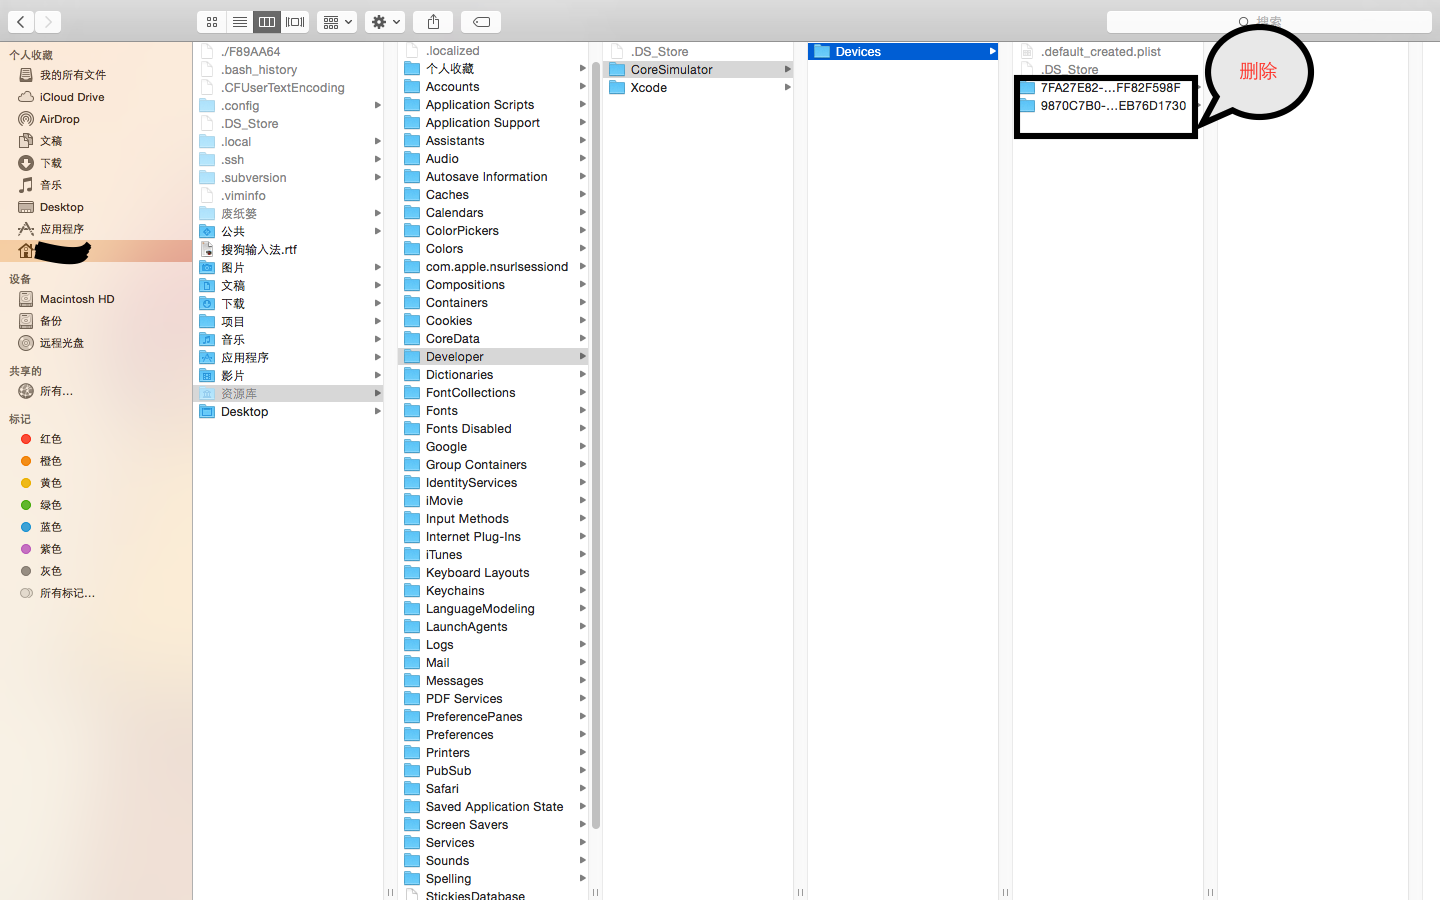Select the .bash_history file
Screen dimensions: 1440x900
[288, 70]
